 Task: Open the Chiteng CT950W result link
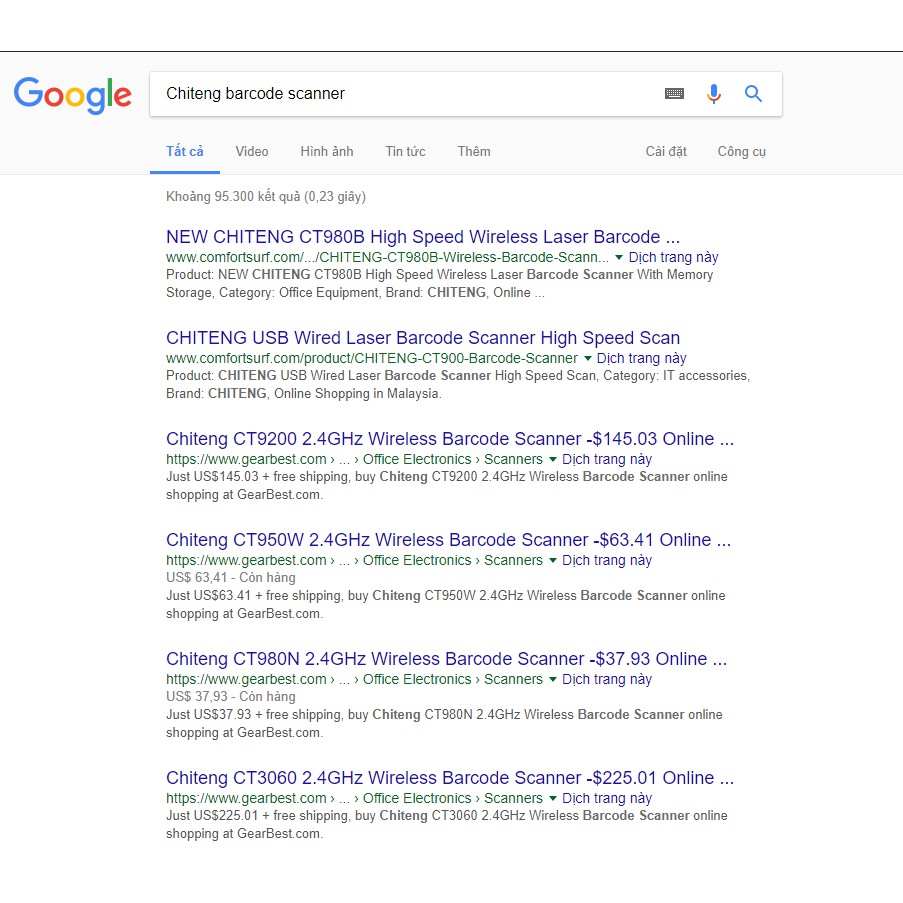click(x=448, y=540)
